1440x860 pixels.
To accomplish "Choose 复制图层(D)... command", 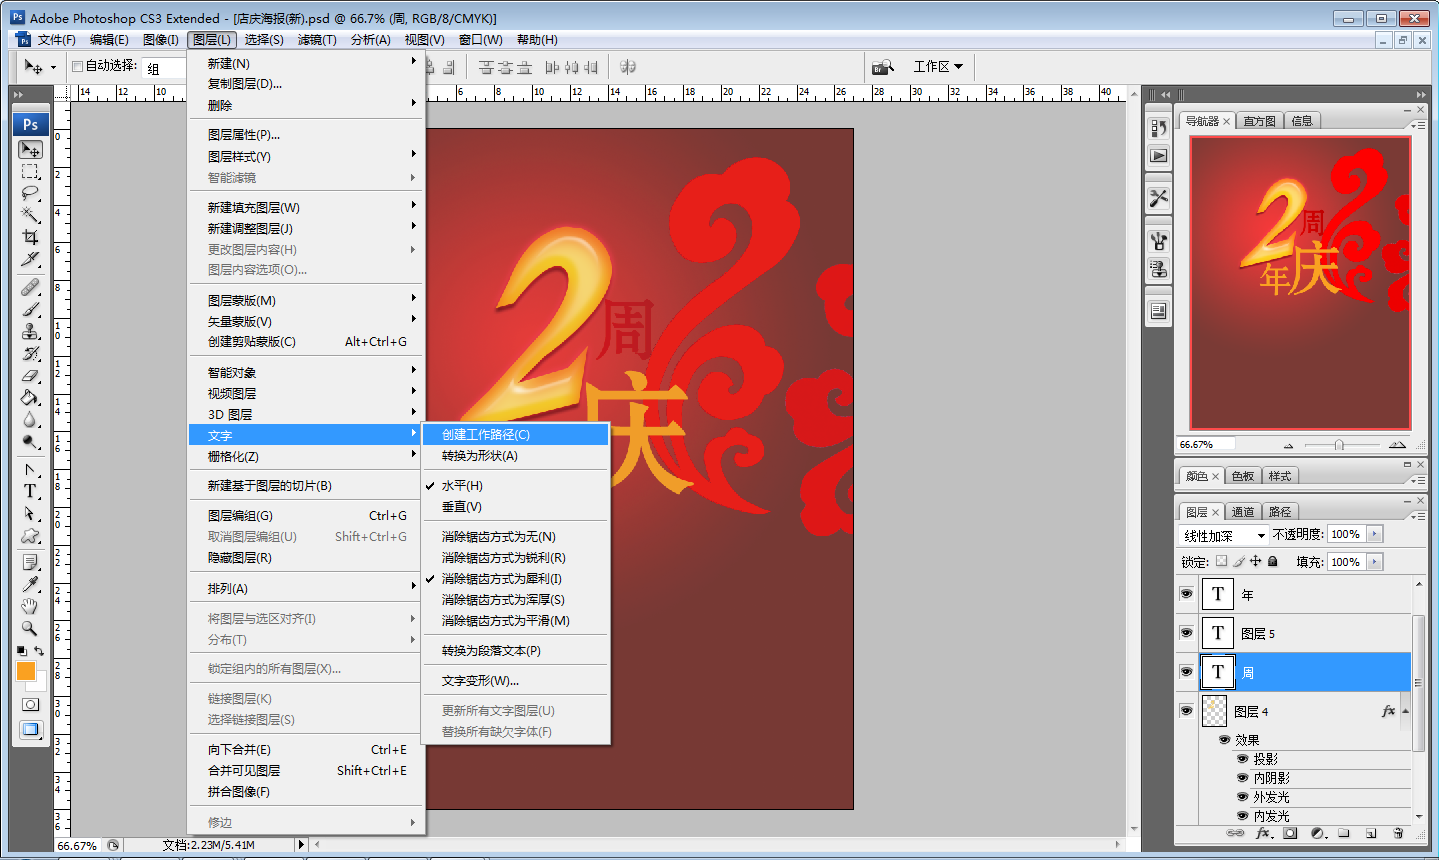I will click(306, 84).
